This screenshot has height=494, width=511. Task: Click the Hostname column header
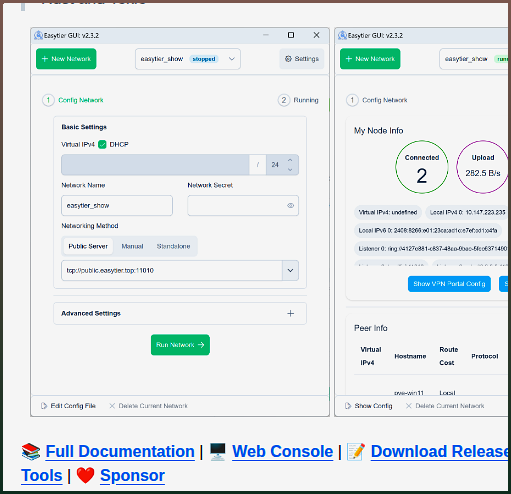[410, 356]
